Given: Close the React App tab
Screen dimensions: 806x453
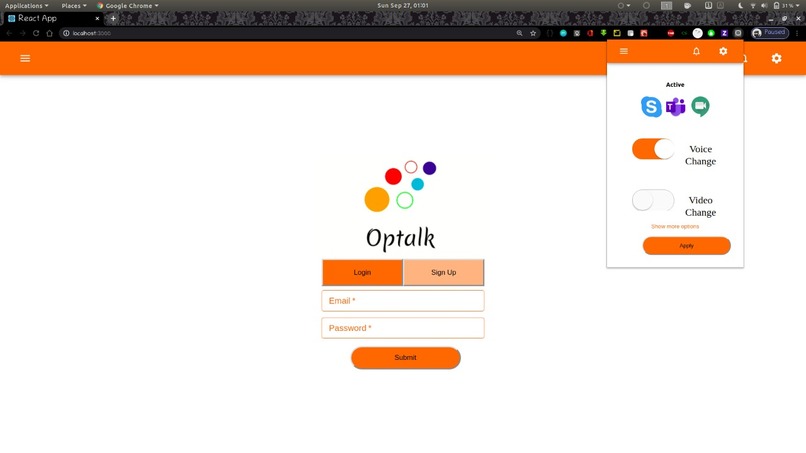Looking at the screenshot, I should pos(97,18).
